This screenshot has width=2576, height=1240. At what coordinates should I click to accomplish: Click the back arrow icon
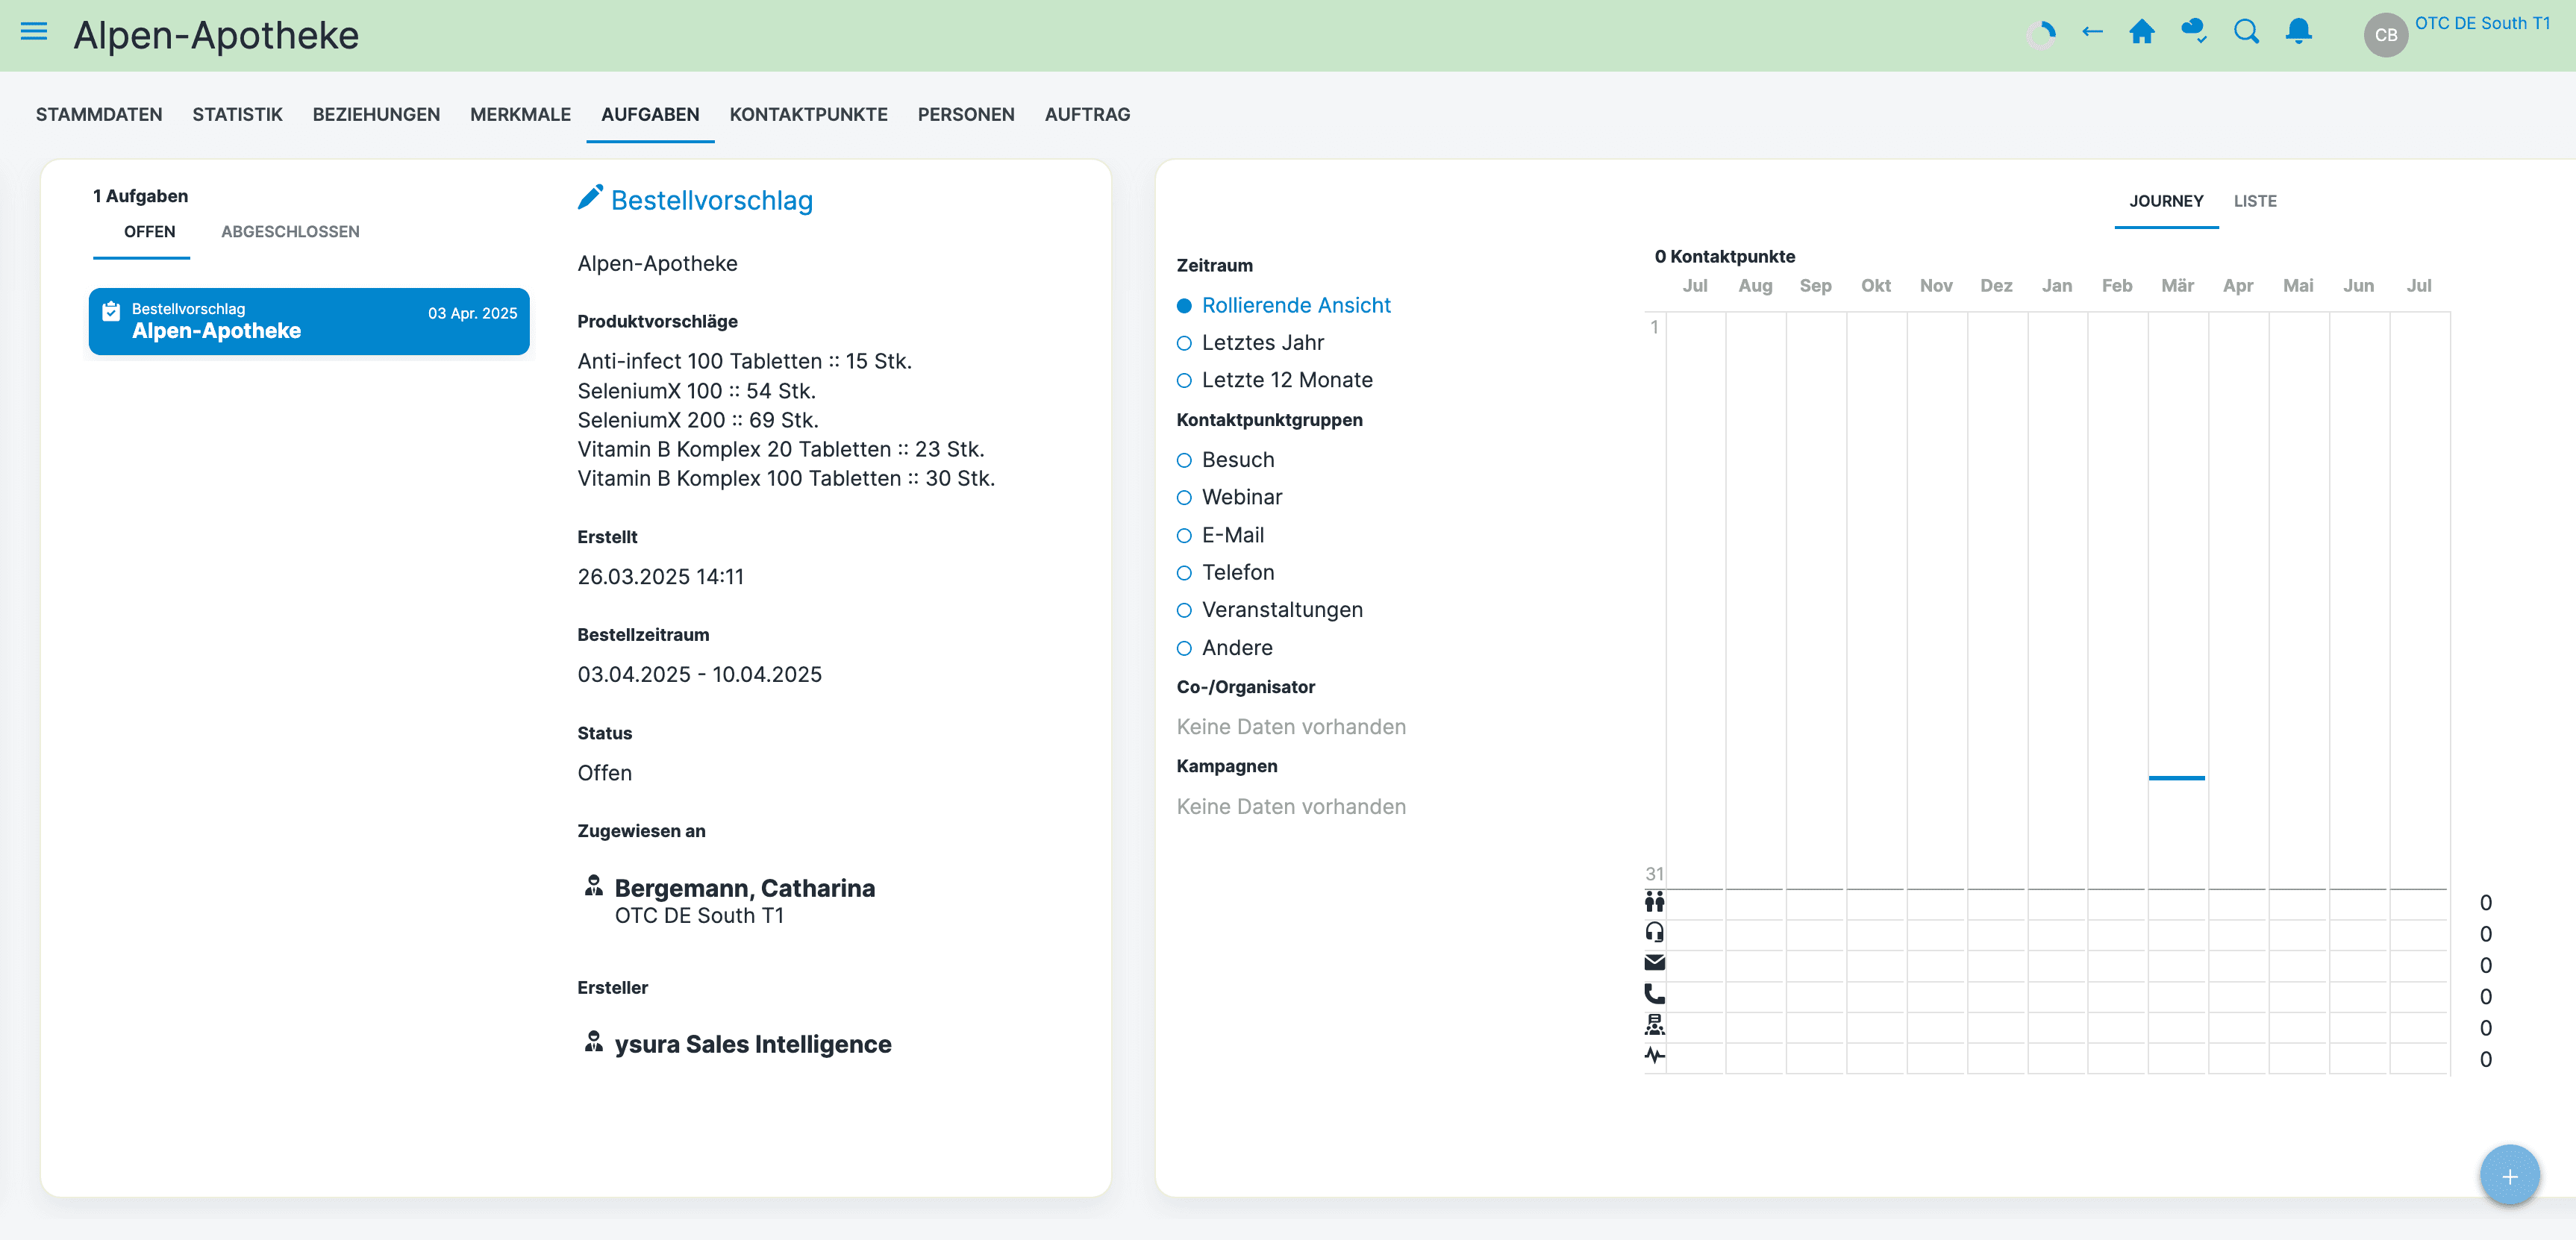click(2092, 32)
